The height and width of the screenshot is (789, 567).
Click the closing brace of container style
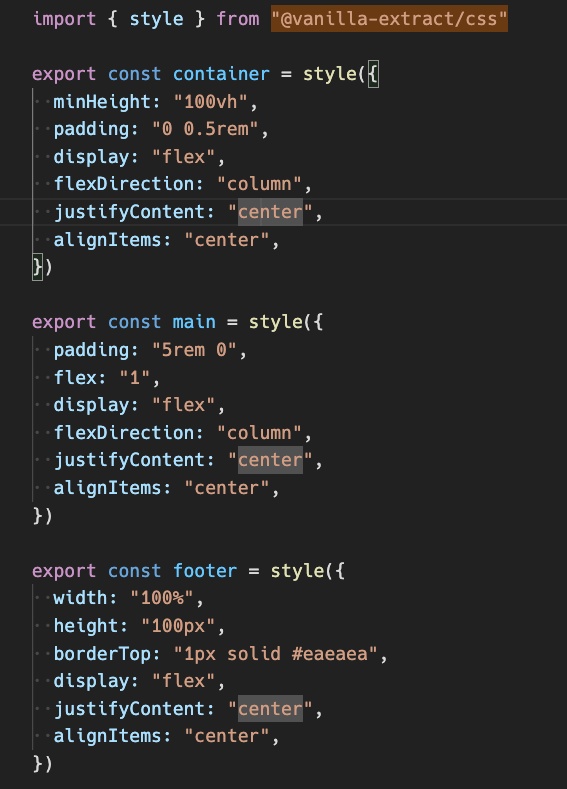[x=37, y=267]
